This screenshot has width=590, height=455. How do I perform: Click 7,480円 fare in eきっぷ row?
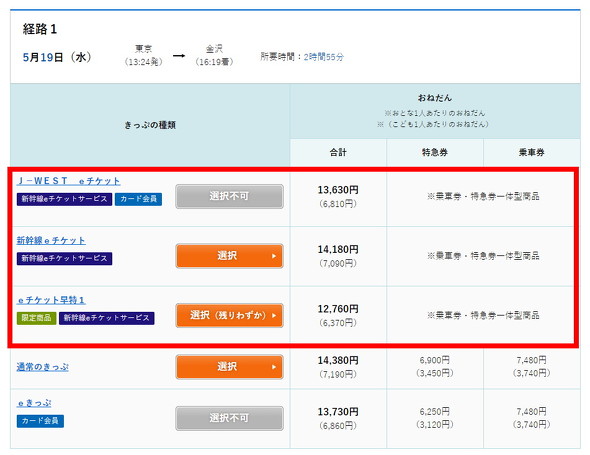531,412
